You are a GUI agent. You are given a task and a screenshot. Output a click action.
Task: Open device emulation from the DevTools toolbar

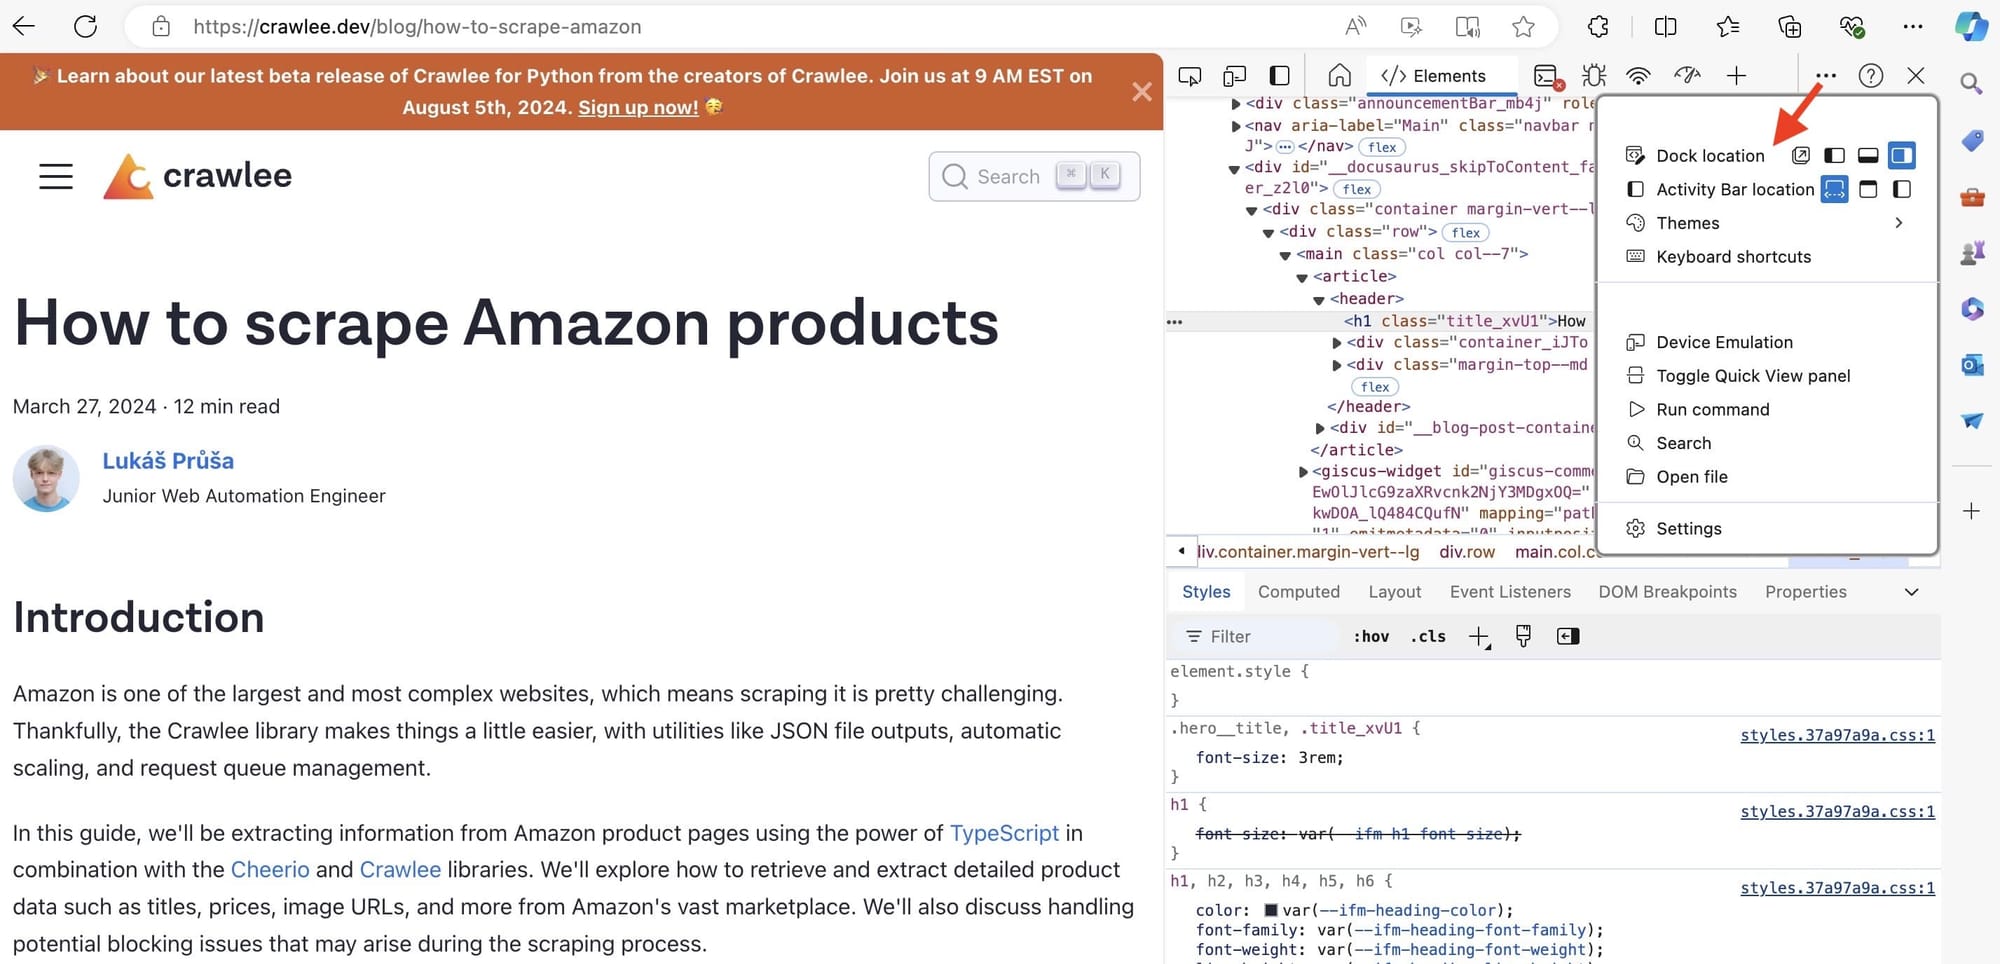1234,75
